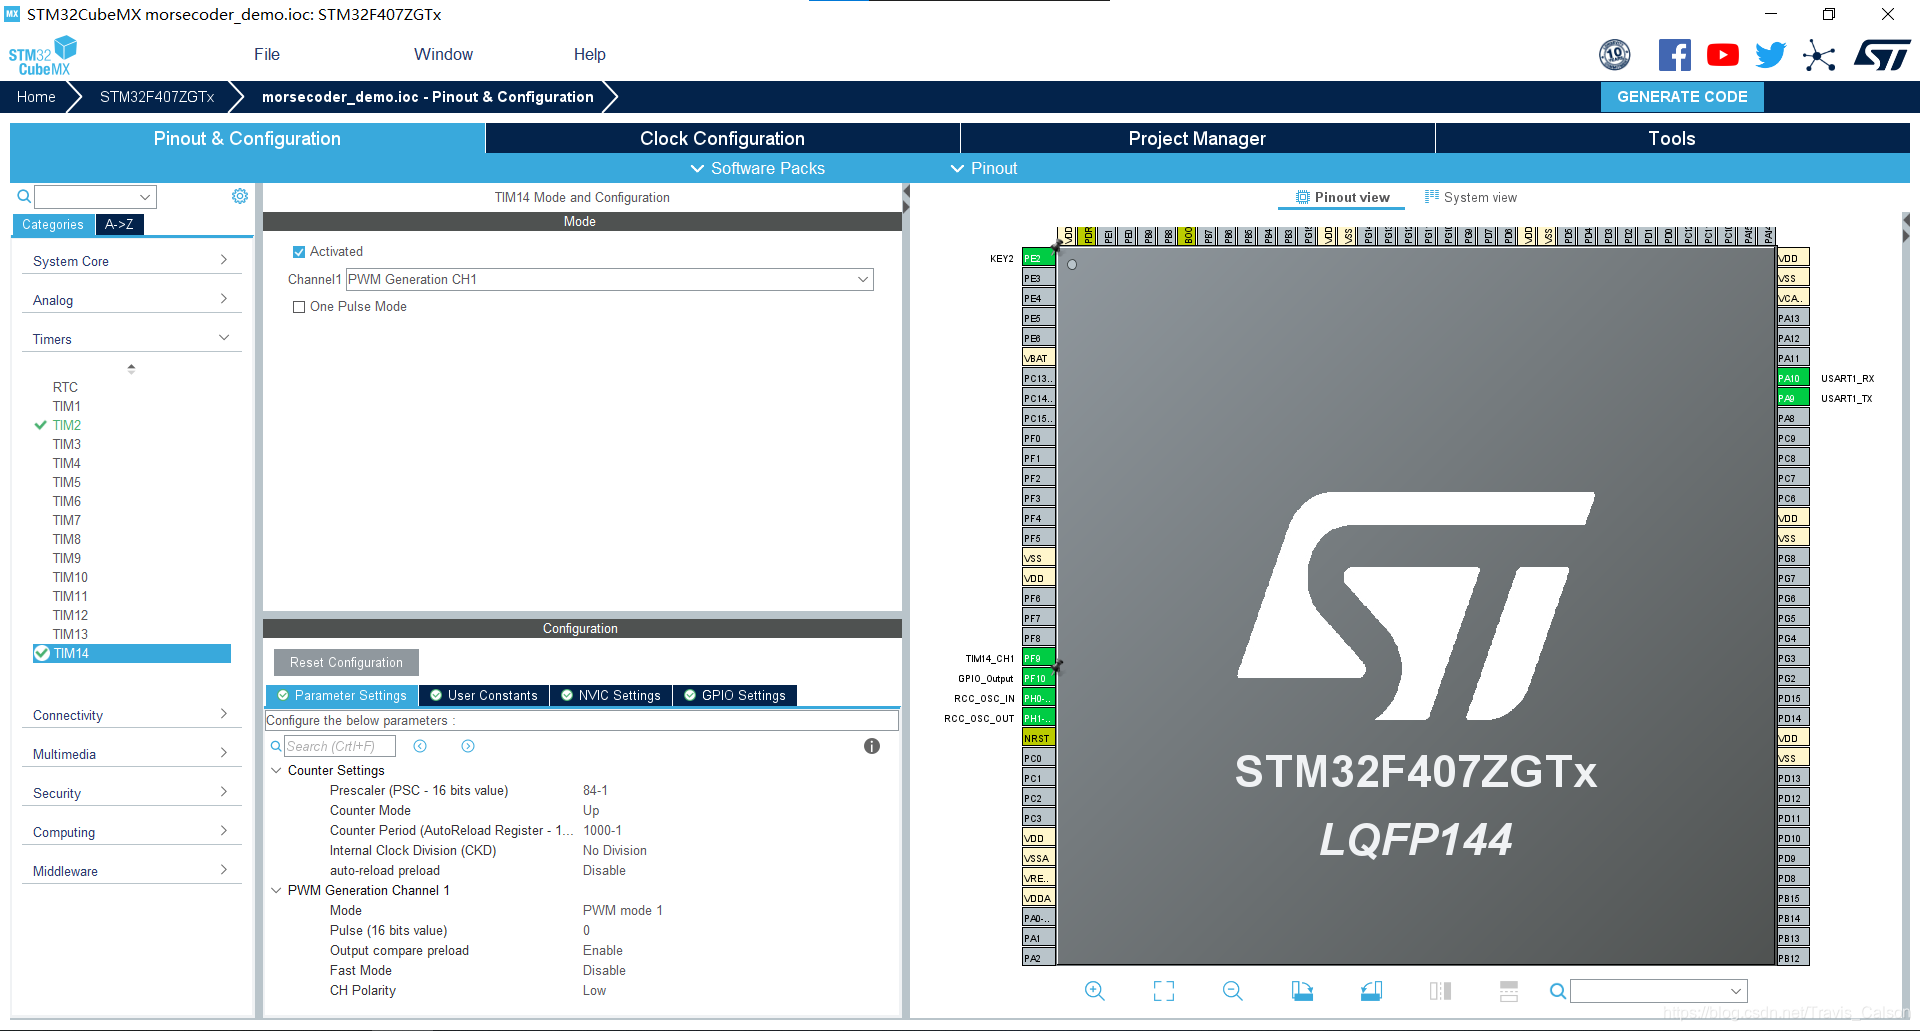
Task: Expand Multimedia category
Action: (131, 754)
